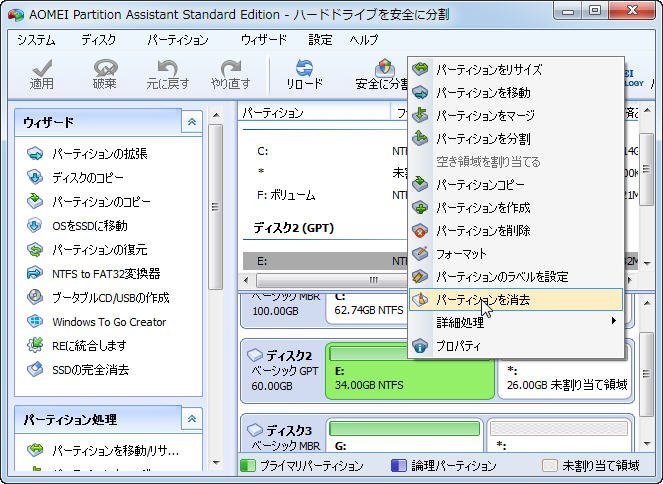Click the 適用 (Apply) checkmark toolbar icon
Viewport: 663px width, 484px height.
tap(42, 68)
